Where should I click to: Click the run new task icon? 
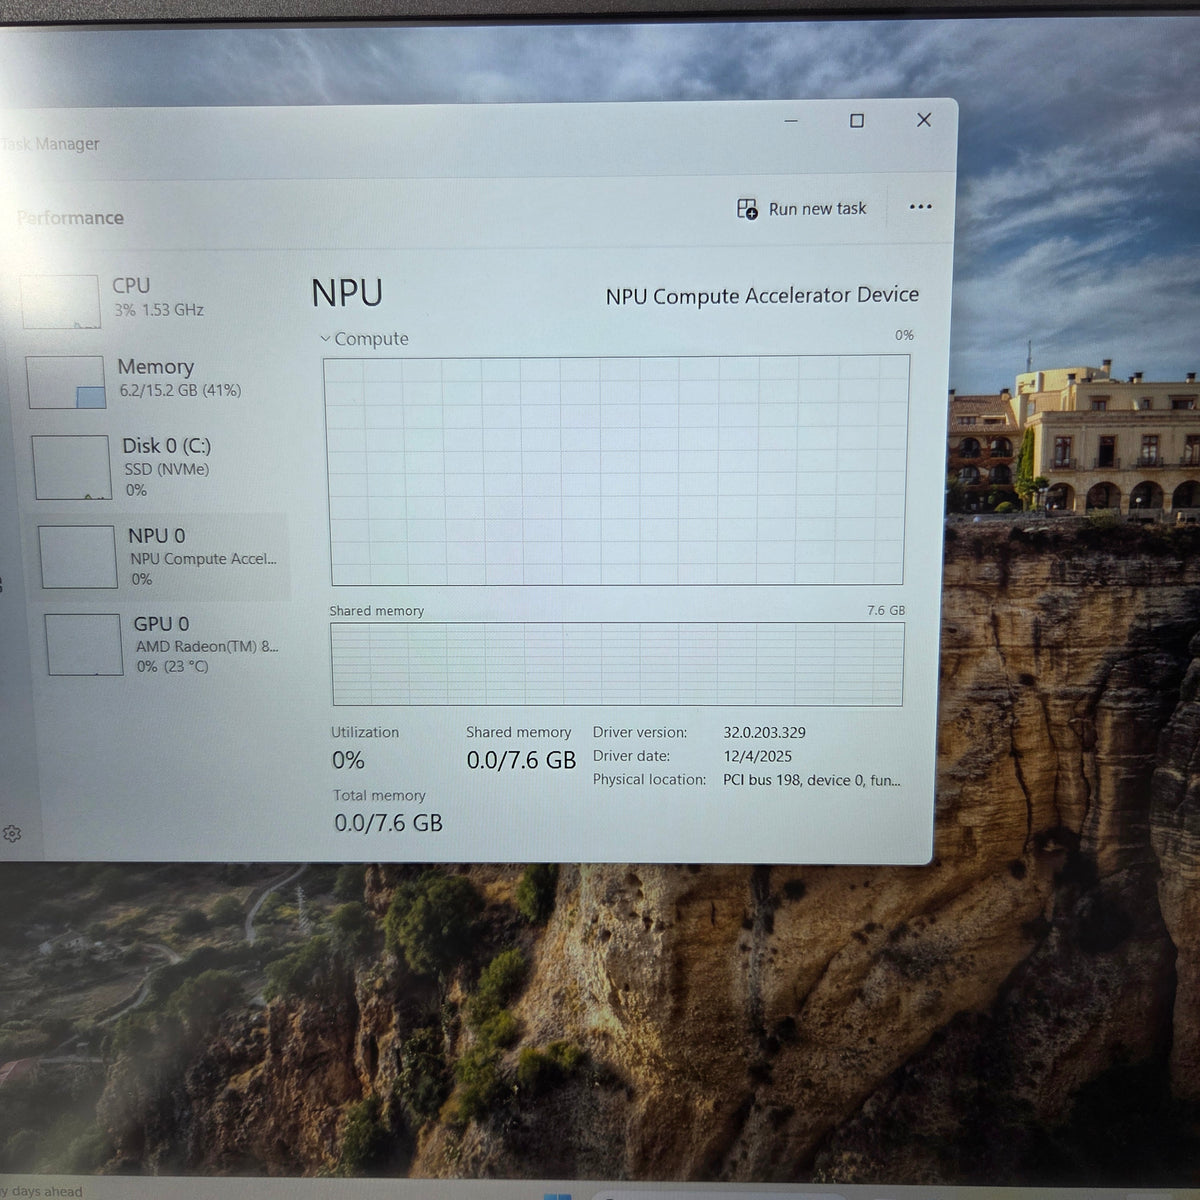tap(747, 209)
